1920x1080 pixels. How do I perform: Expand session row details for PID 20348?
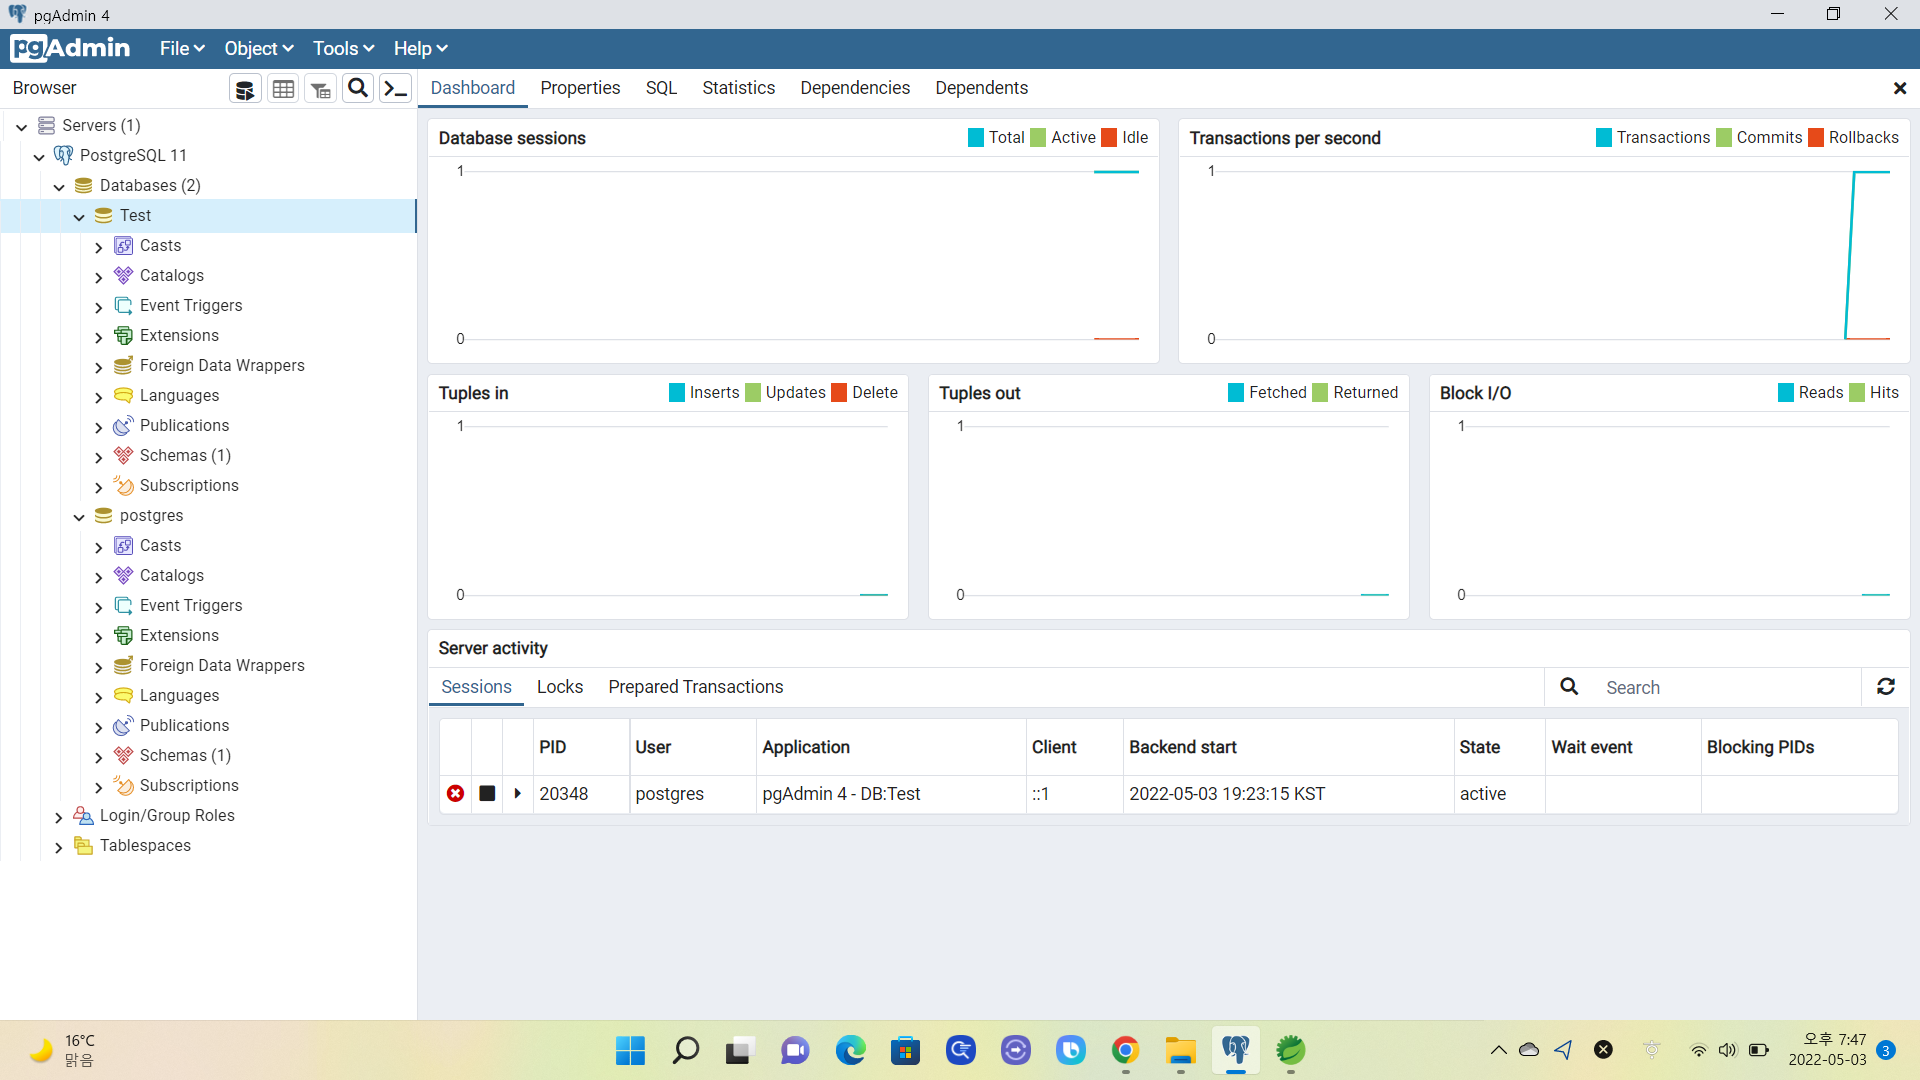tap(517, 793)
